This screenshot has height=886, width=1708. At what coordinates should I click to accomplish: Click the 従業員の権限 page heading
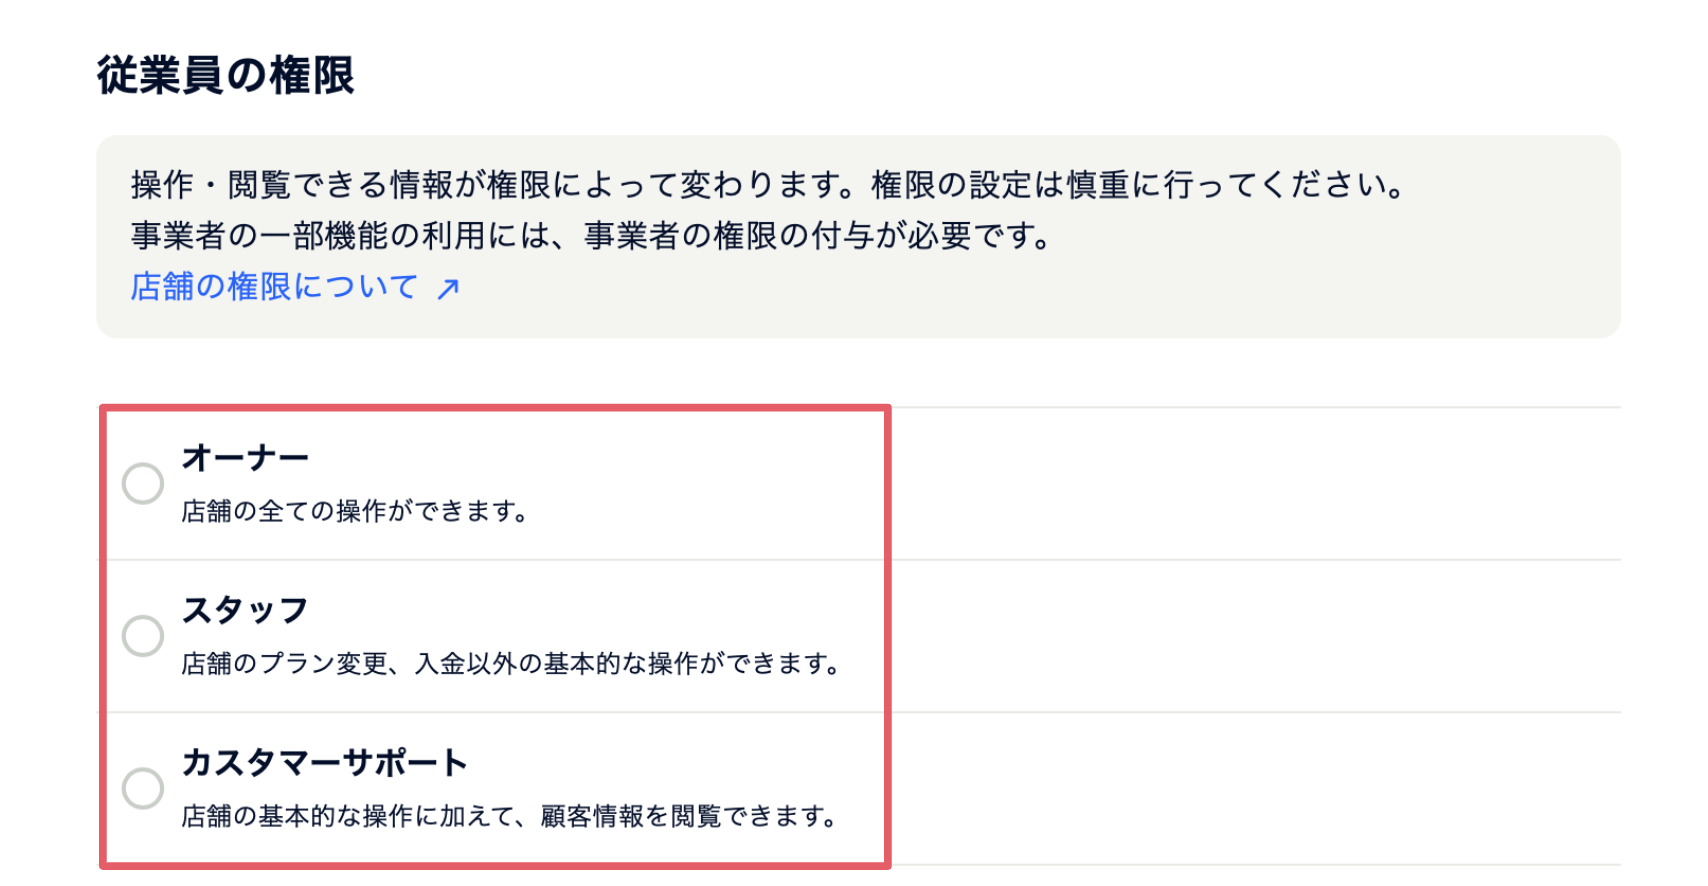[x=226, y=76]
